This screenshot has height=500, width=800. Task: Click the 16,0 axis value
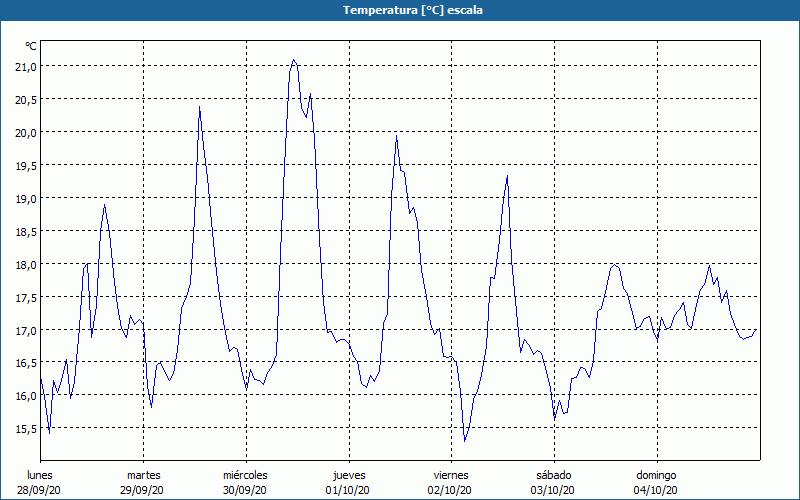click(x=26, y=396)
